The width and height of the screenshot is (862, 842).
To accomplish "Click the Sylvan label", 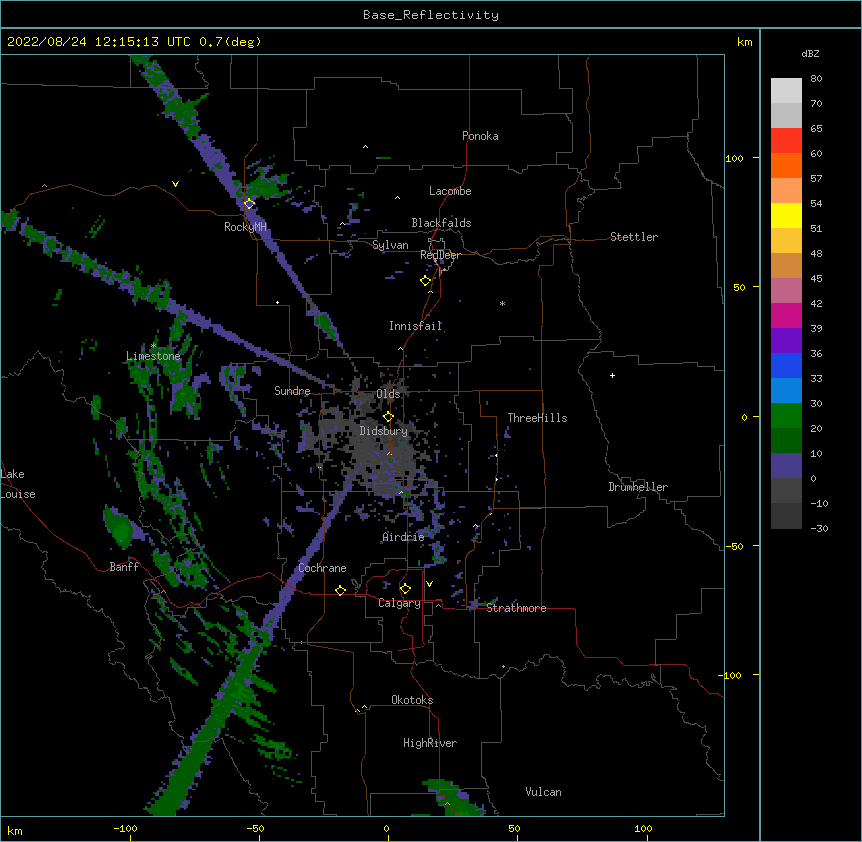I will [x=390, y=245].
